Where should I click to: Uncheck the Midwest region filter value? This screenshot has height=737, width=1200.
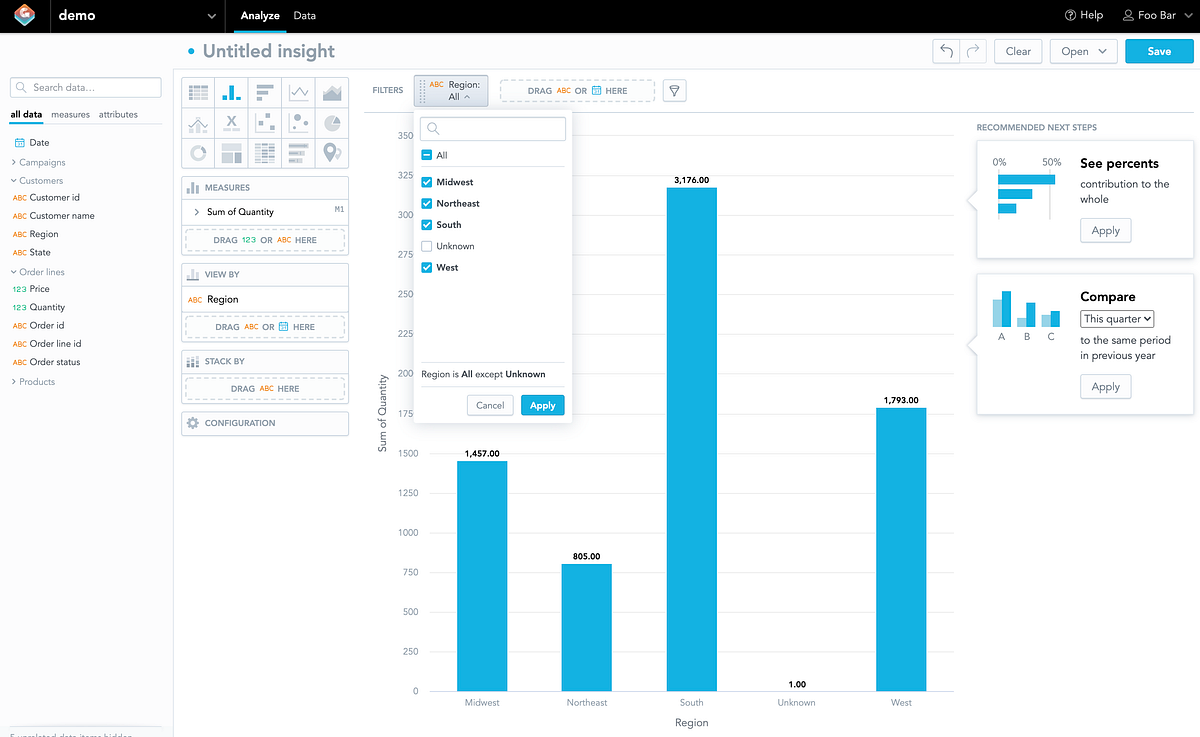[425, 181]
